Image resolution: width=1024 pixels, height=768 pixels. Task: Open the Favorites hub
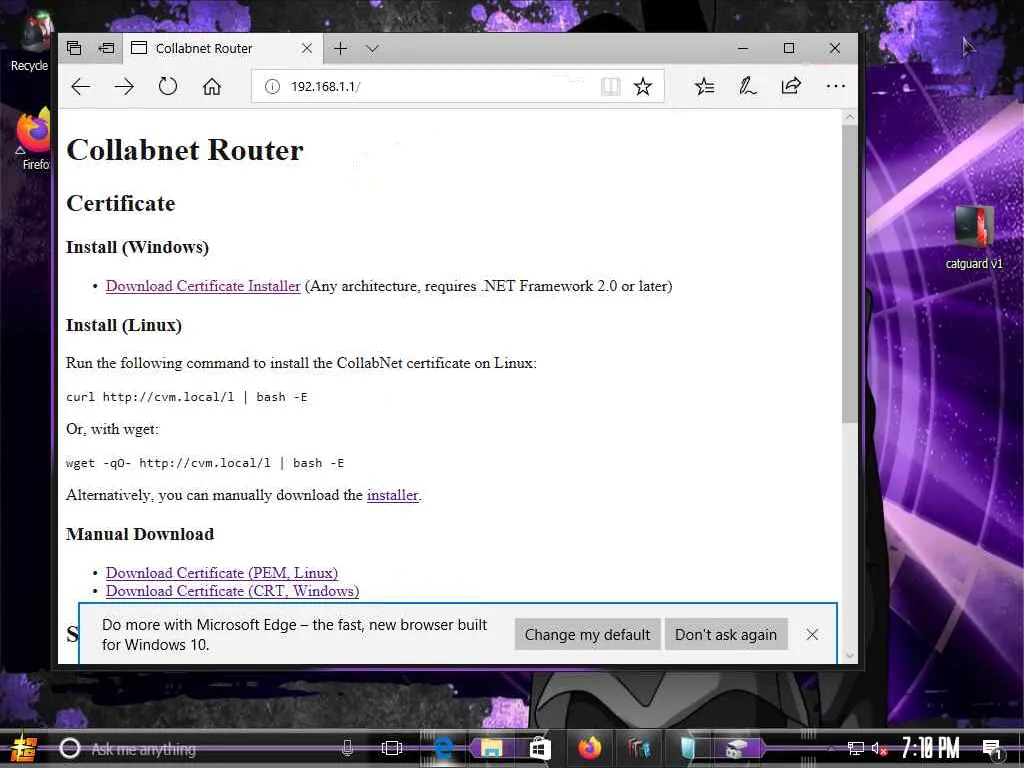704,86
